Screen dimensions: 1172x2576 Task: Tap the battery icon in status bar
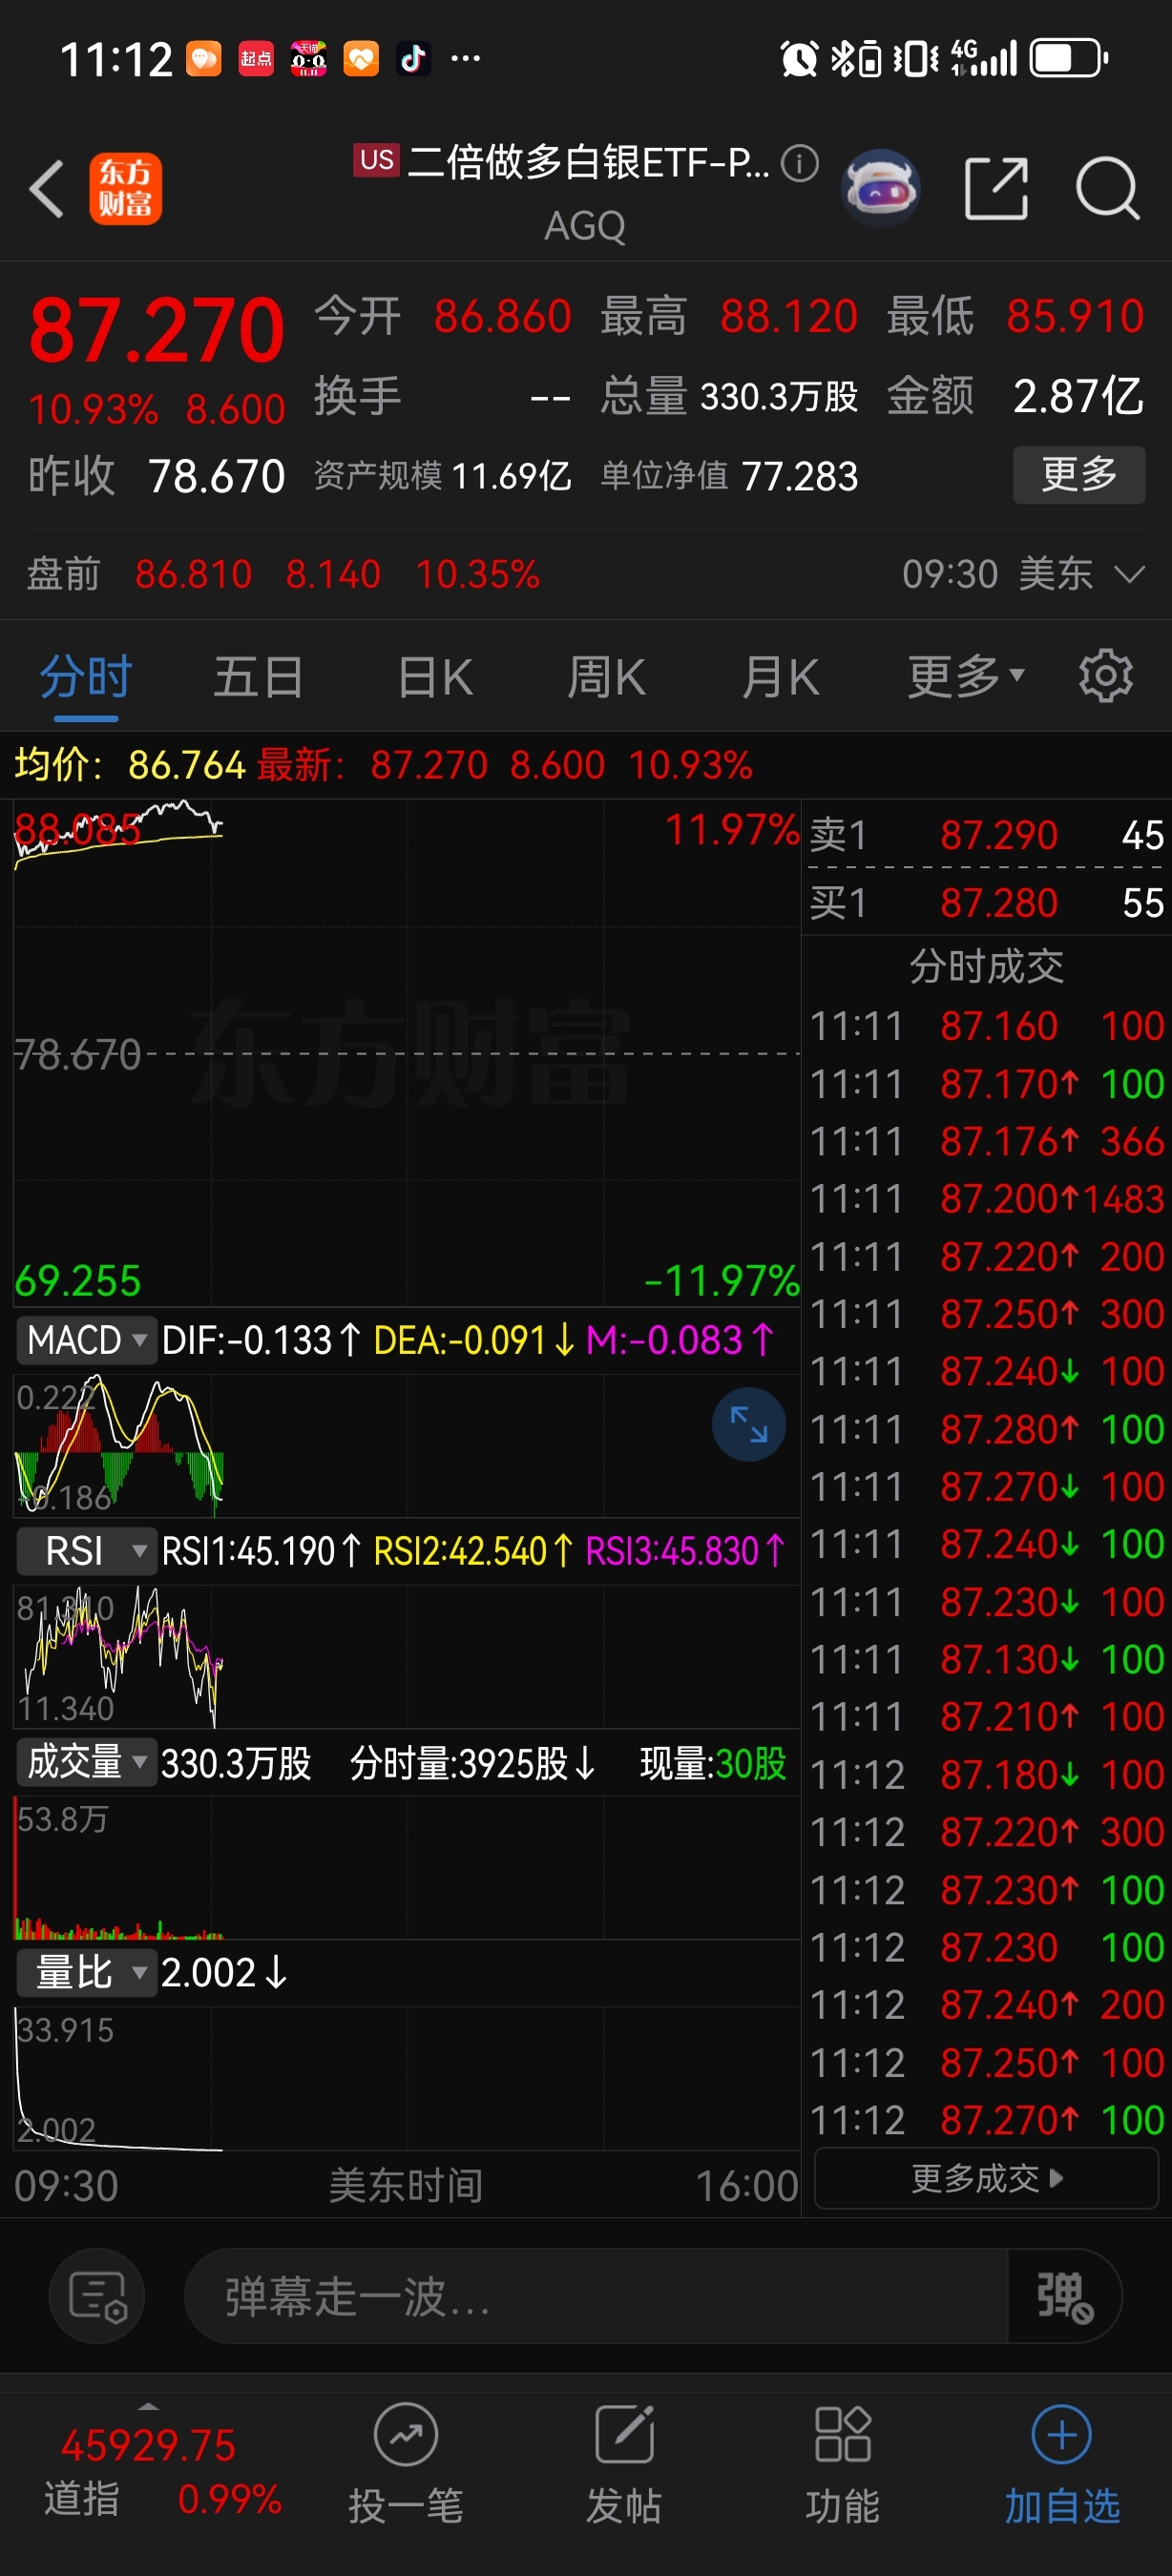(x=1069, y=58)
